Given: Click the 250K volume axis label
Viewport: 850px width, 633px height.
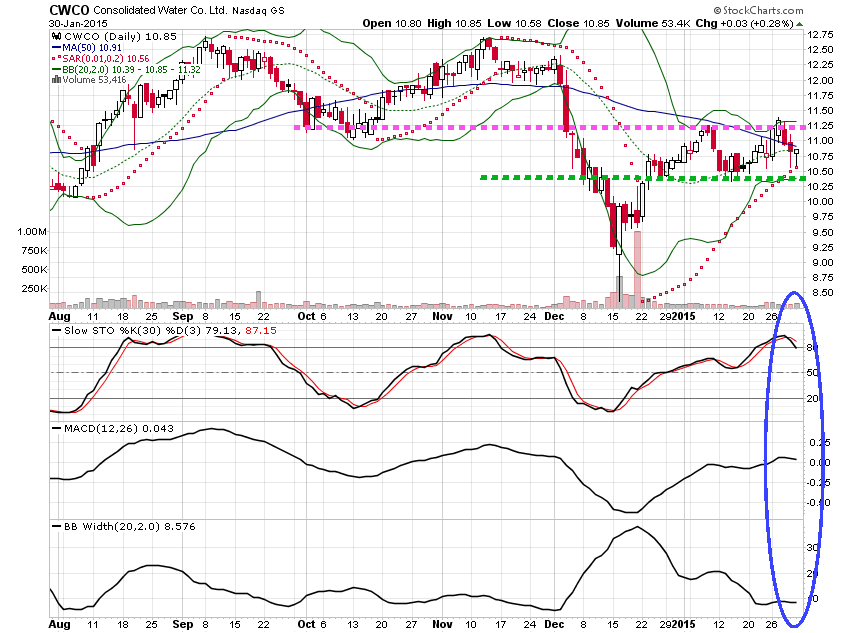Looking at the screenshot, I should tap(35, 288).
